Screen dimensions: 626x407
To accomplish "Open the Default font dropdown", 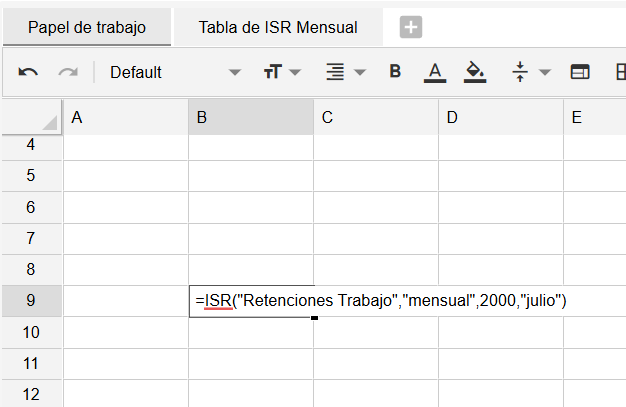I will pyautogui.click(x=170, y=72).
